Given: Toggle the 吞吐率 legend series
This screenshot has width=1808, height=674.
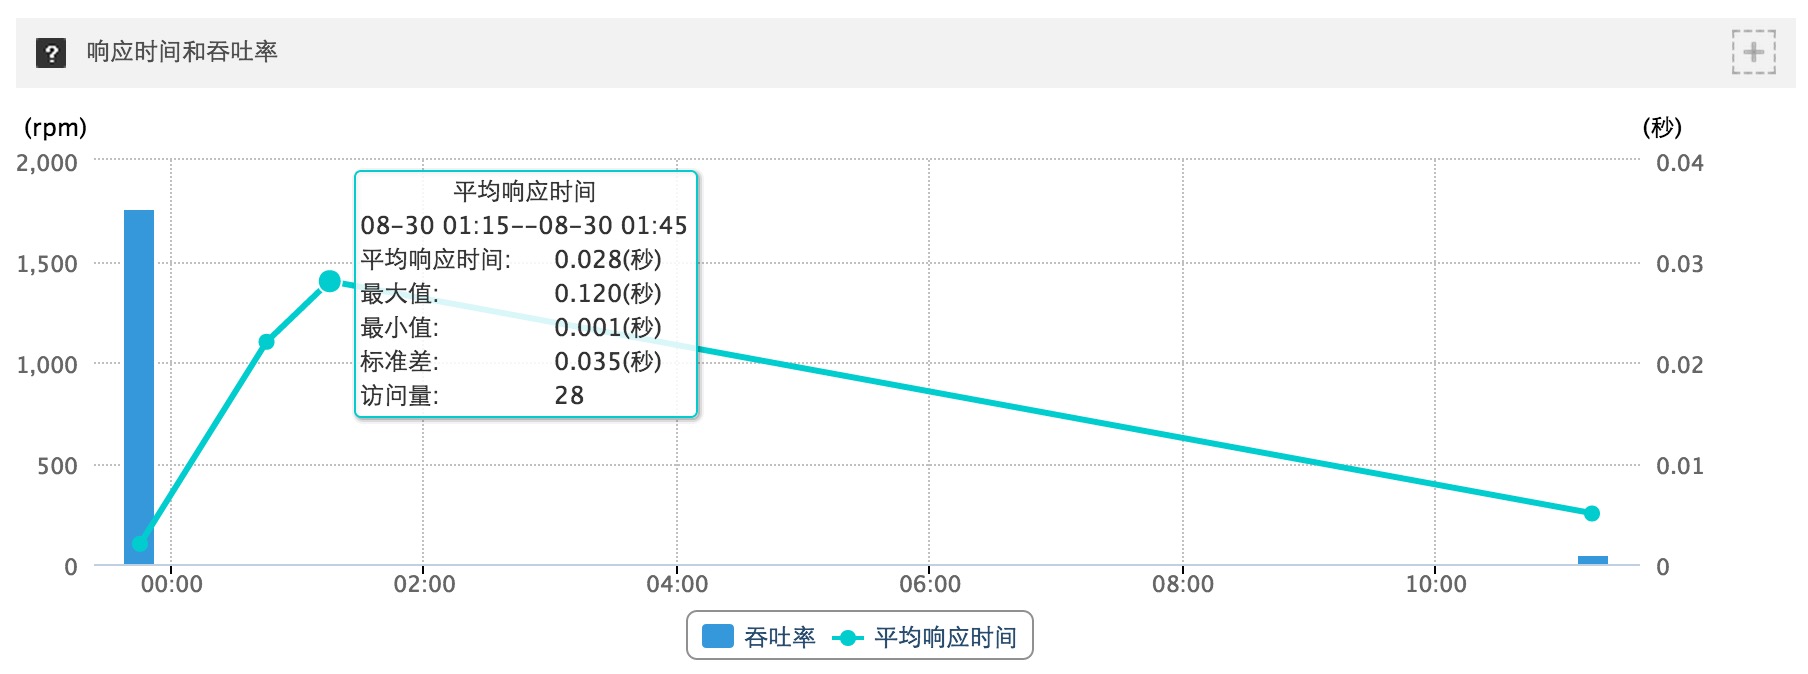Looking at the screenshot, I should pyautogui.click(x=759, y=637).
